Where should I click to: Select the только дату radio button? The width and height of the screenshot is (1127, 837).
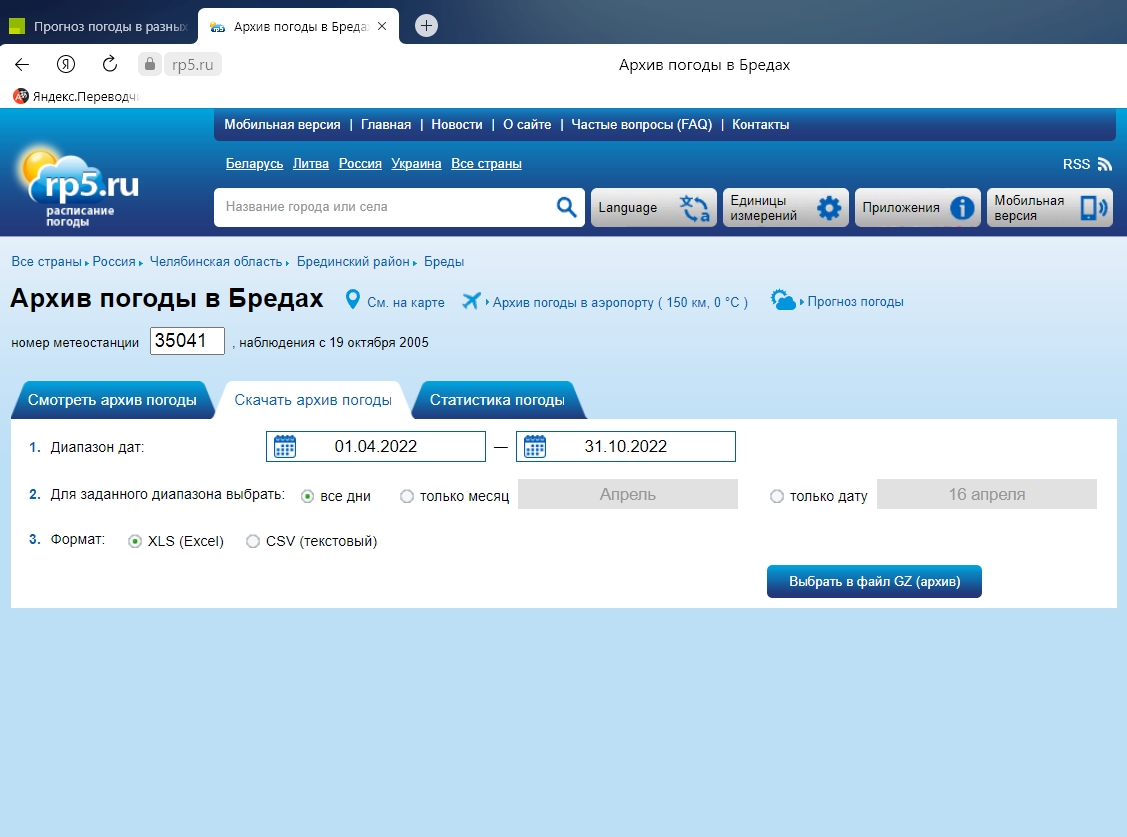(777, 496)
